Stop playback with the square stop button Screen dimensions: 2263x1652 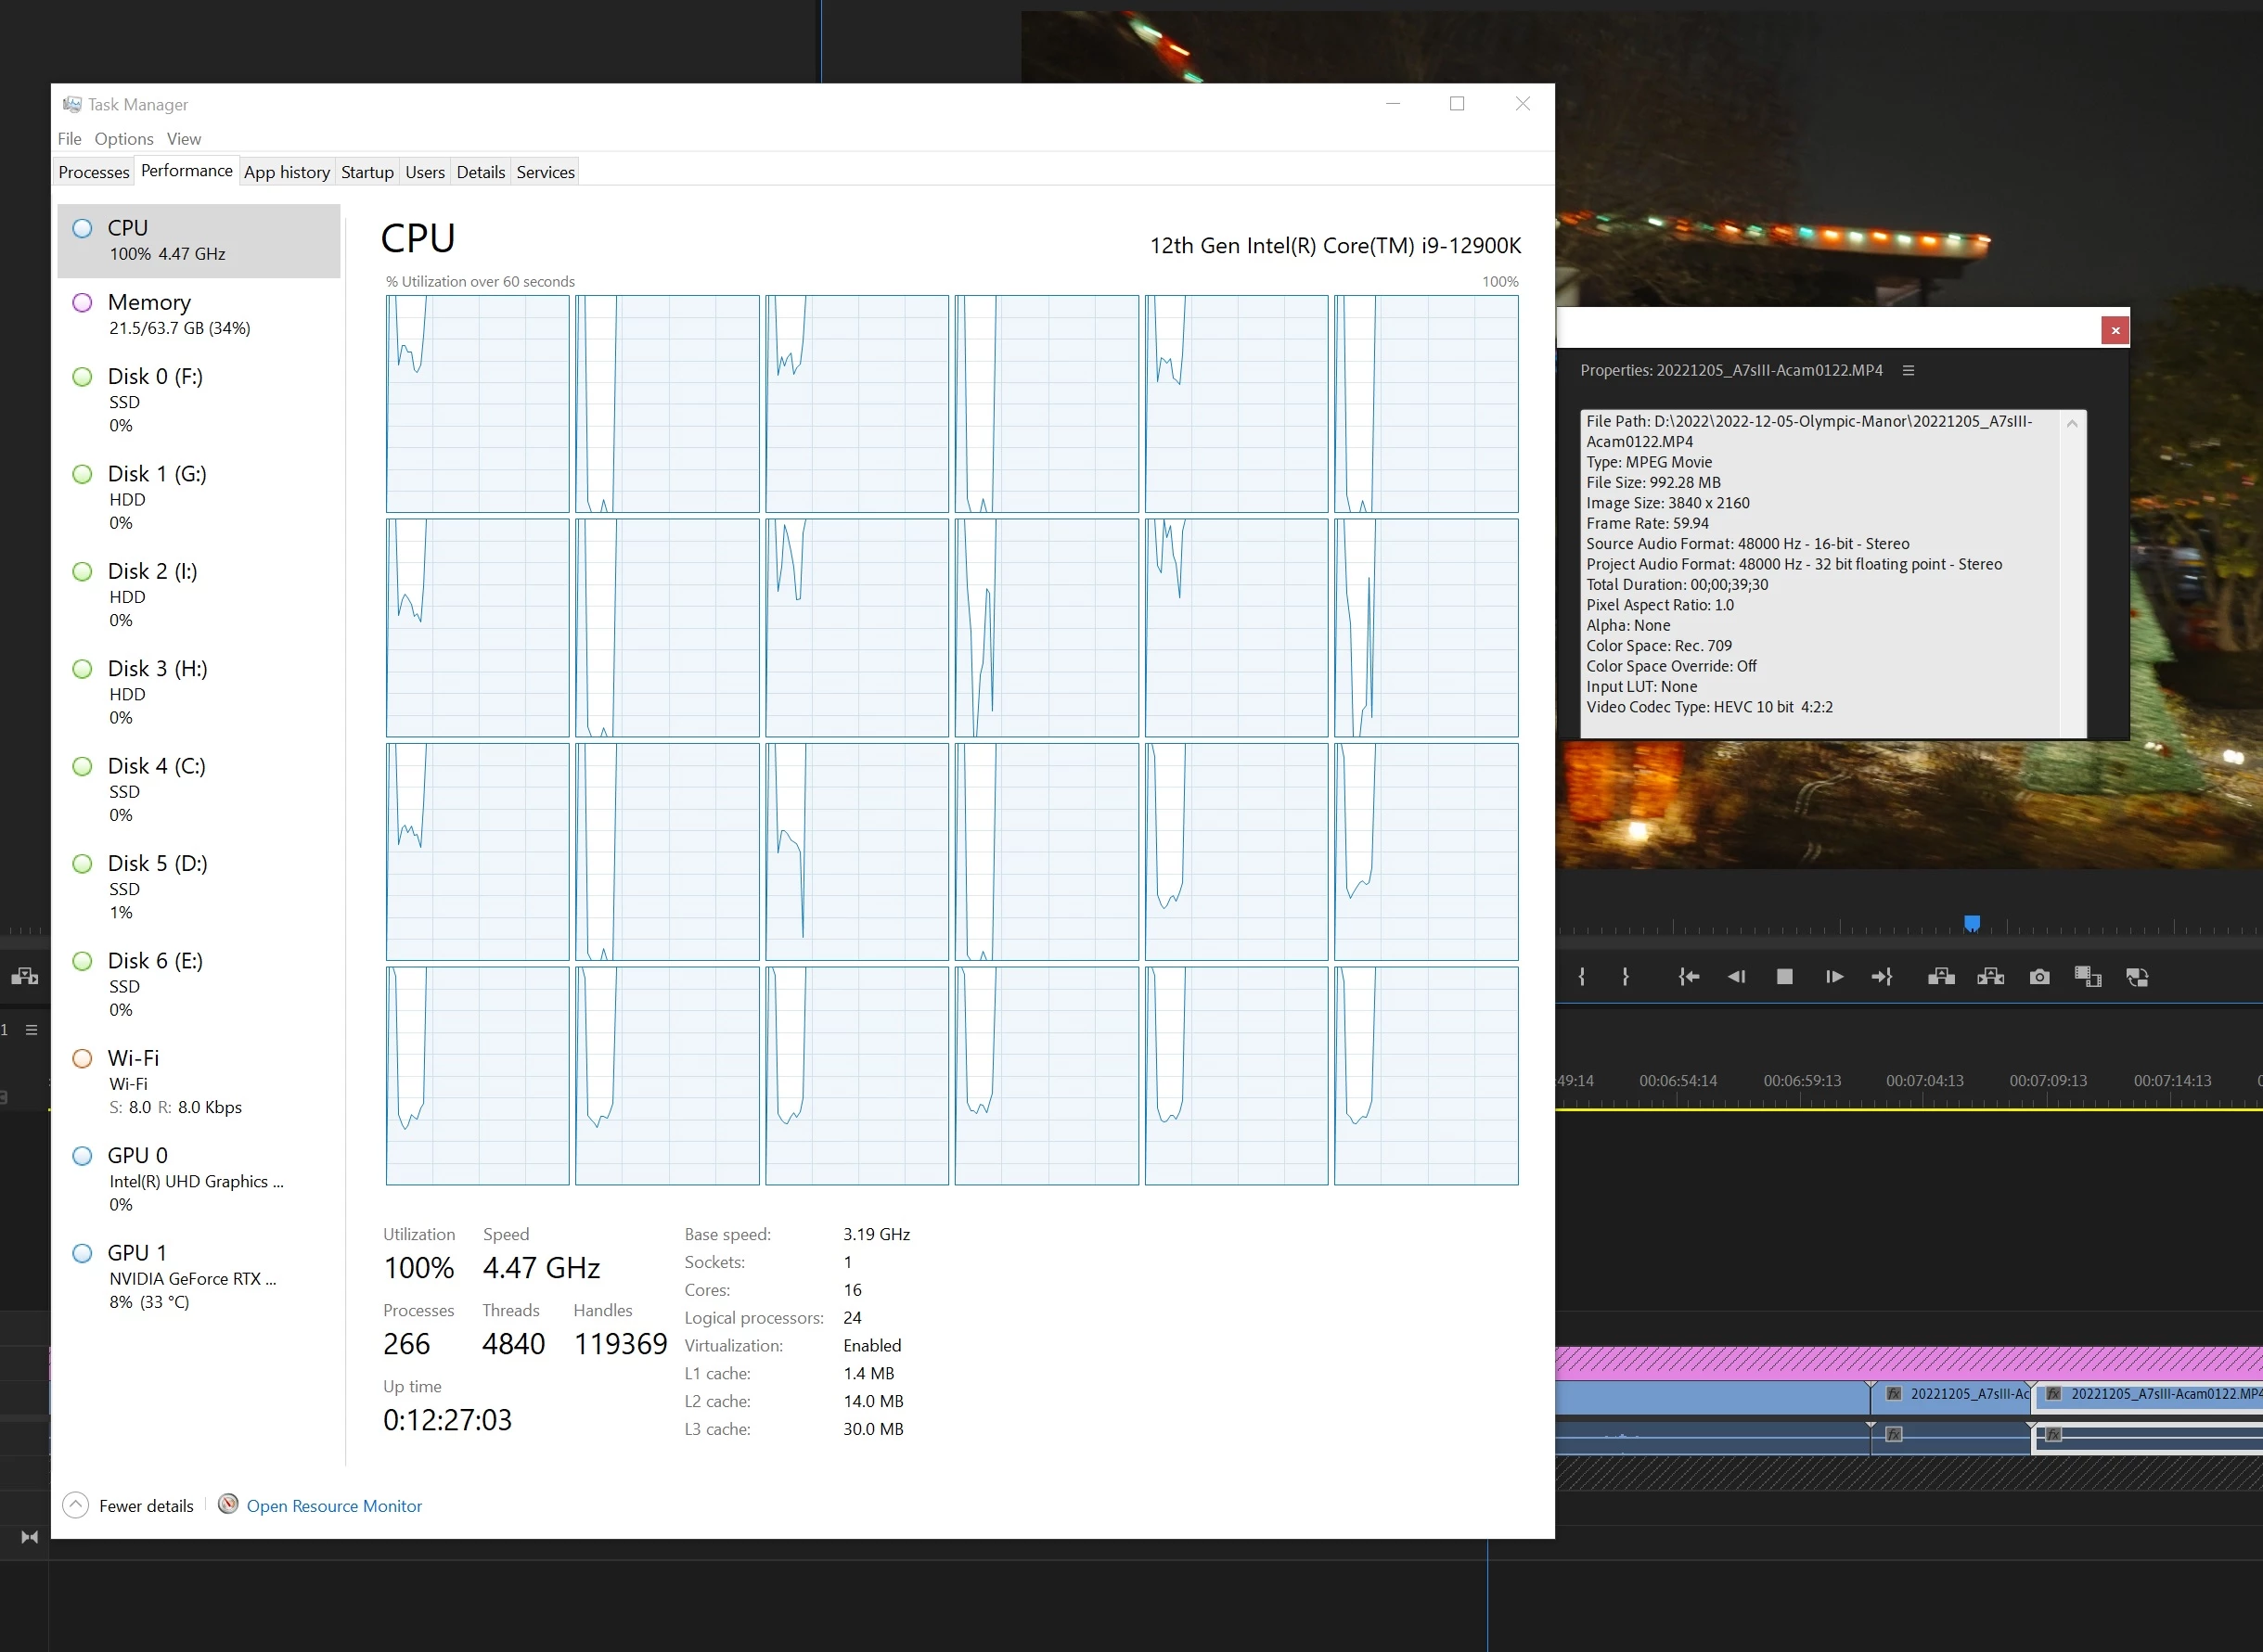coord(1785,977)
